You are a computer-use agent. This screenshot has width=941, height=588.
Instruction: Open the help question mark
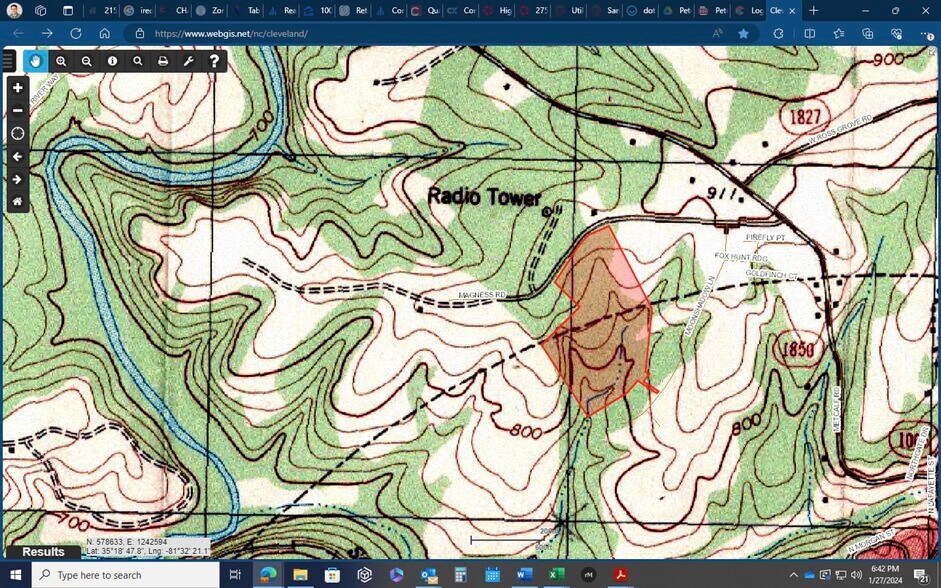click(214, 61)
